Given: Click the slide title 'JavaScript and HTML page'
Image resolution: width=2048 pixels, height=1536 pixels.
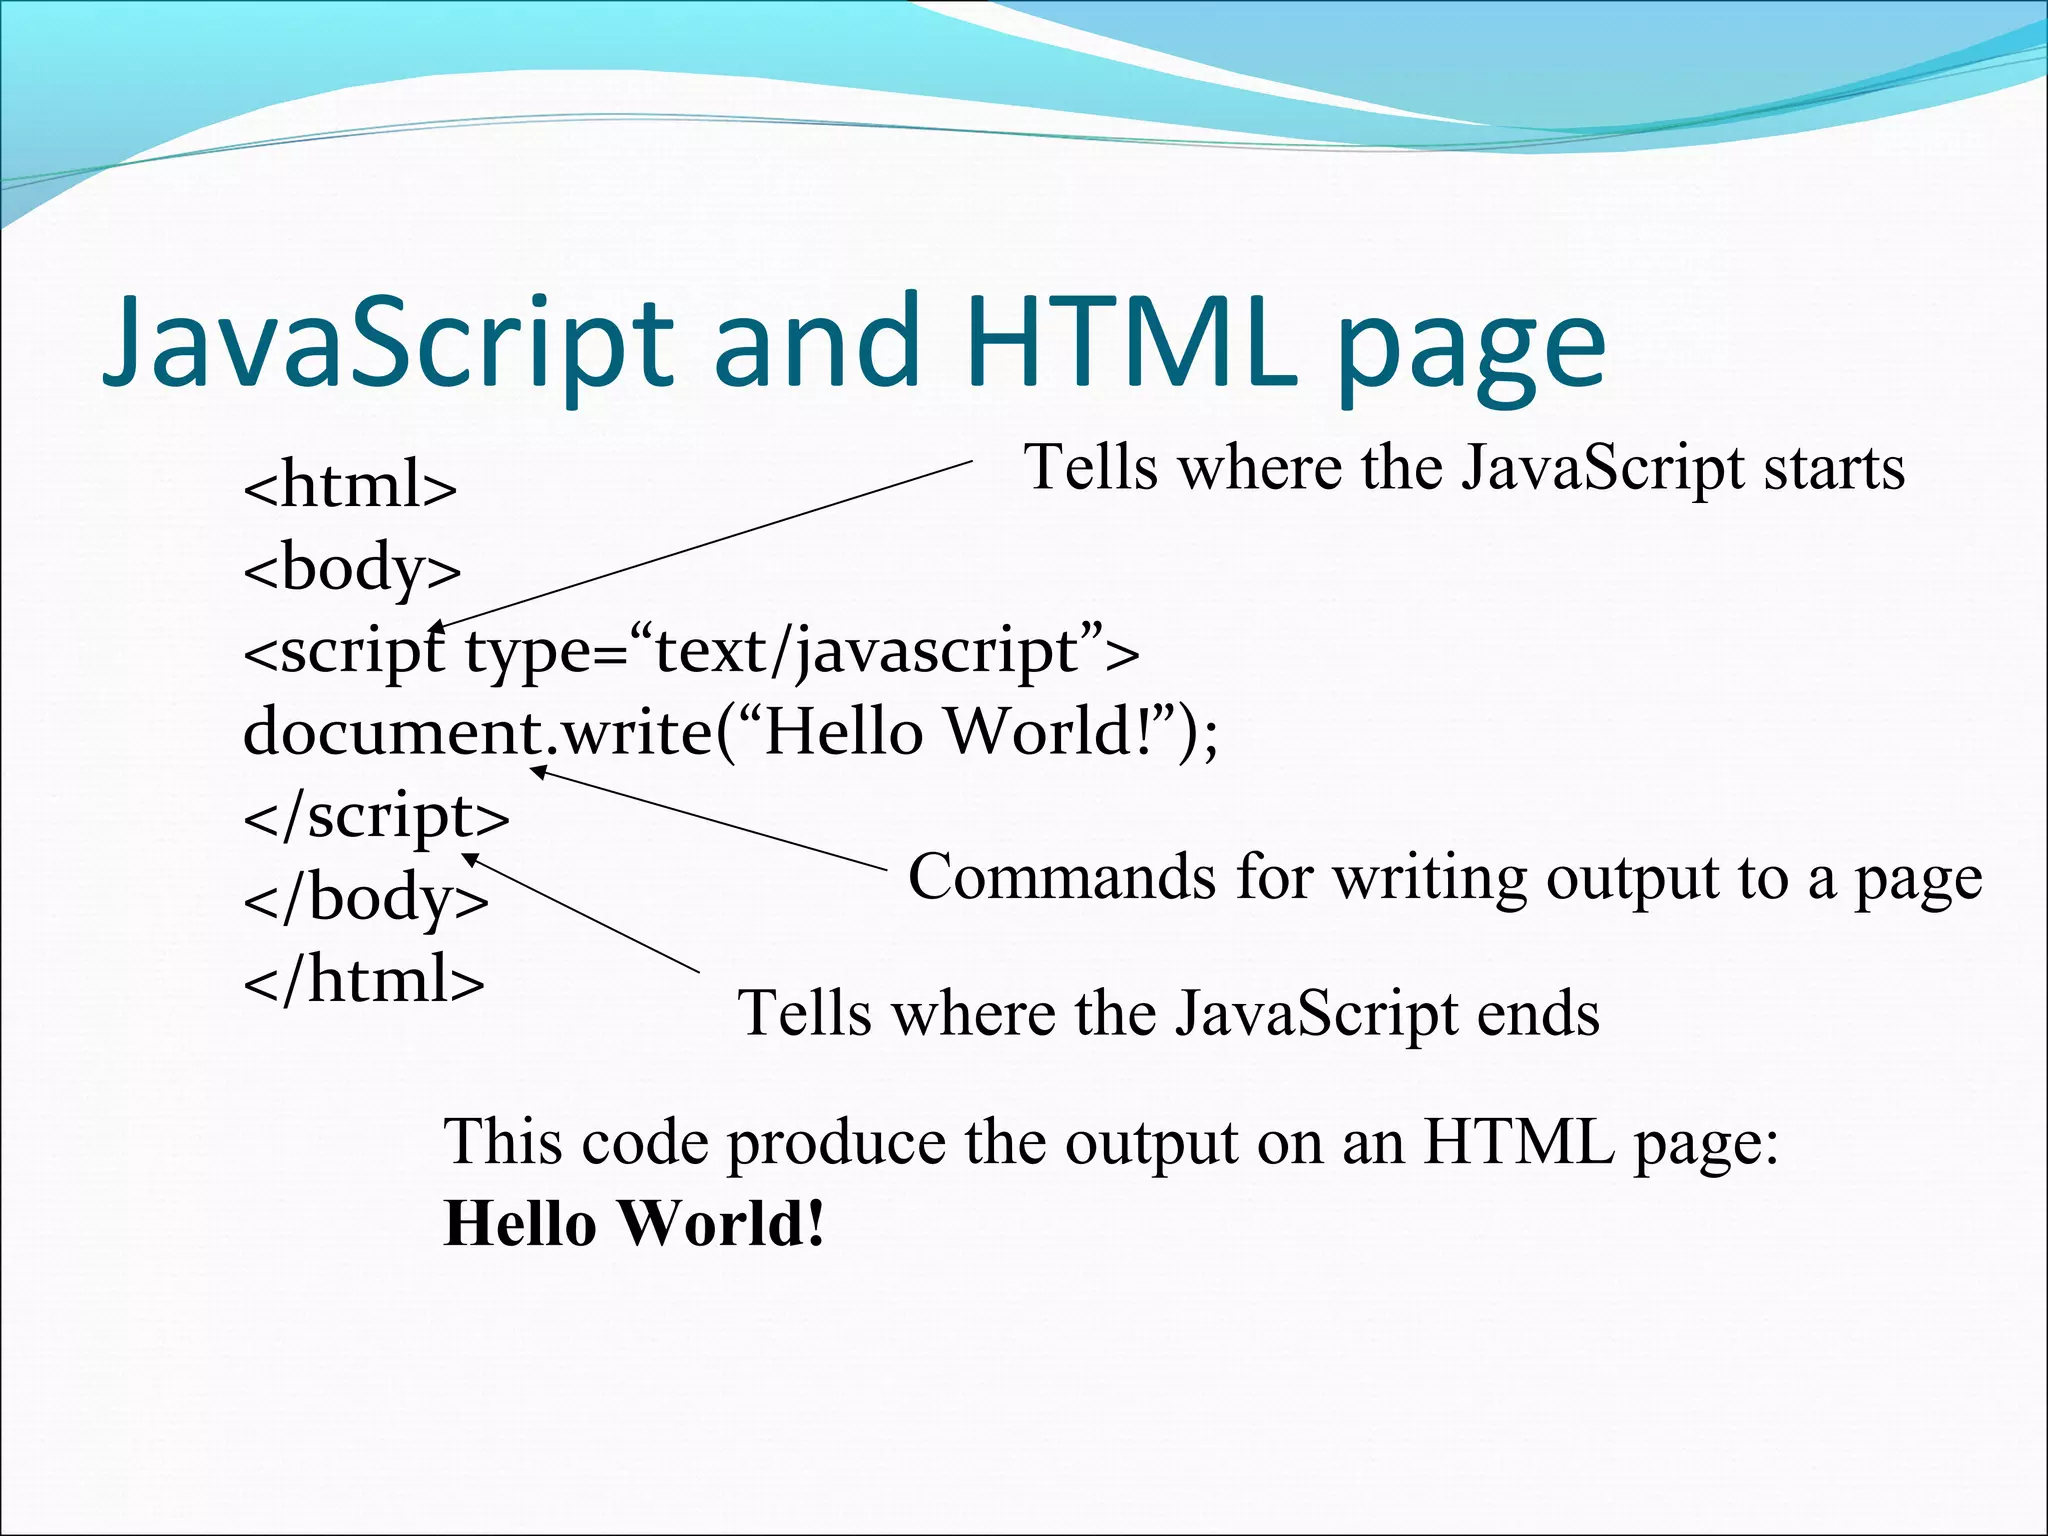Looking at the screenshot, I should pos(853,343).
